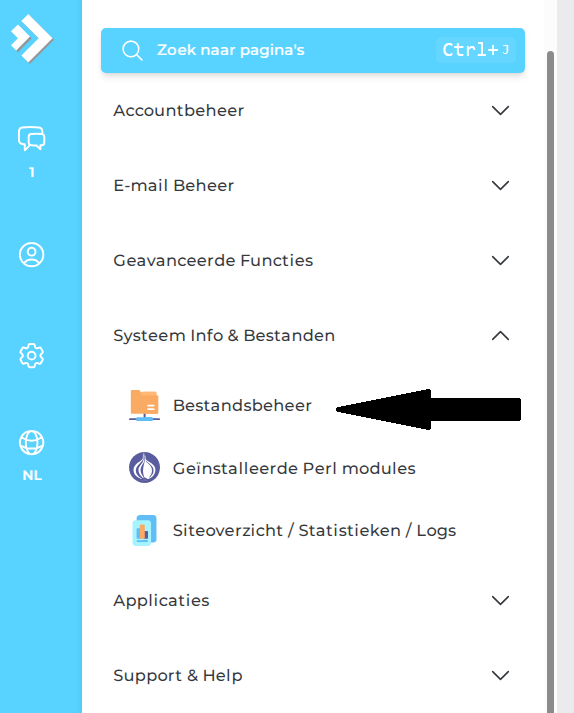Open the Bestandsbeheer link
Viewport: 574px width, 713px height.
[x=242, y=405]
